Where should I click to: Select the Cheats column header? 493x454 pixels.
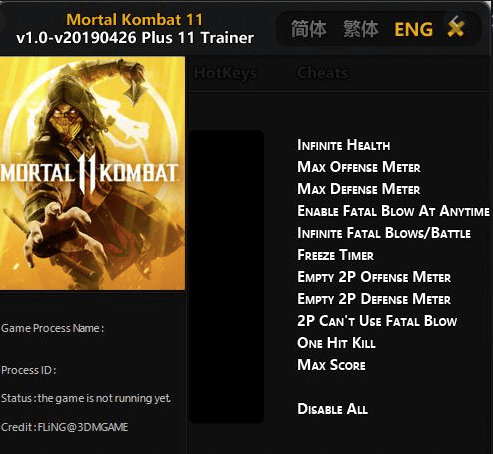(x=322, y=73)
